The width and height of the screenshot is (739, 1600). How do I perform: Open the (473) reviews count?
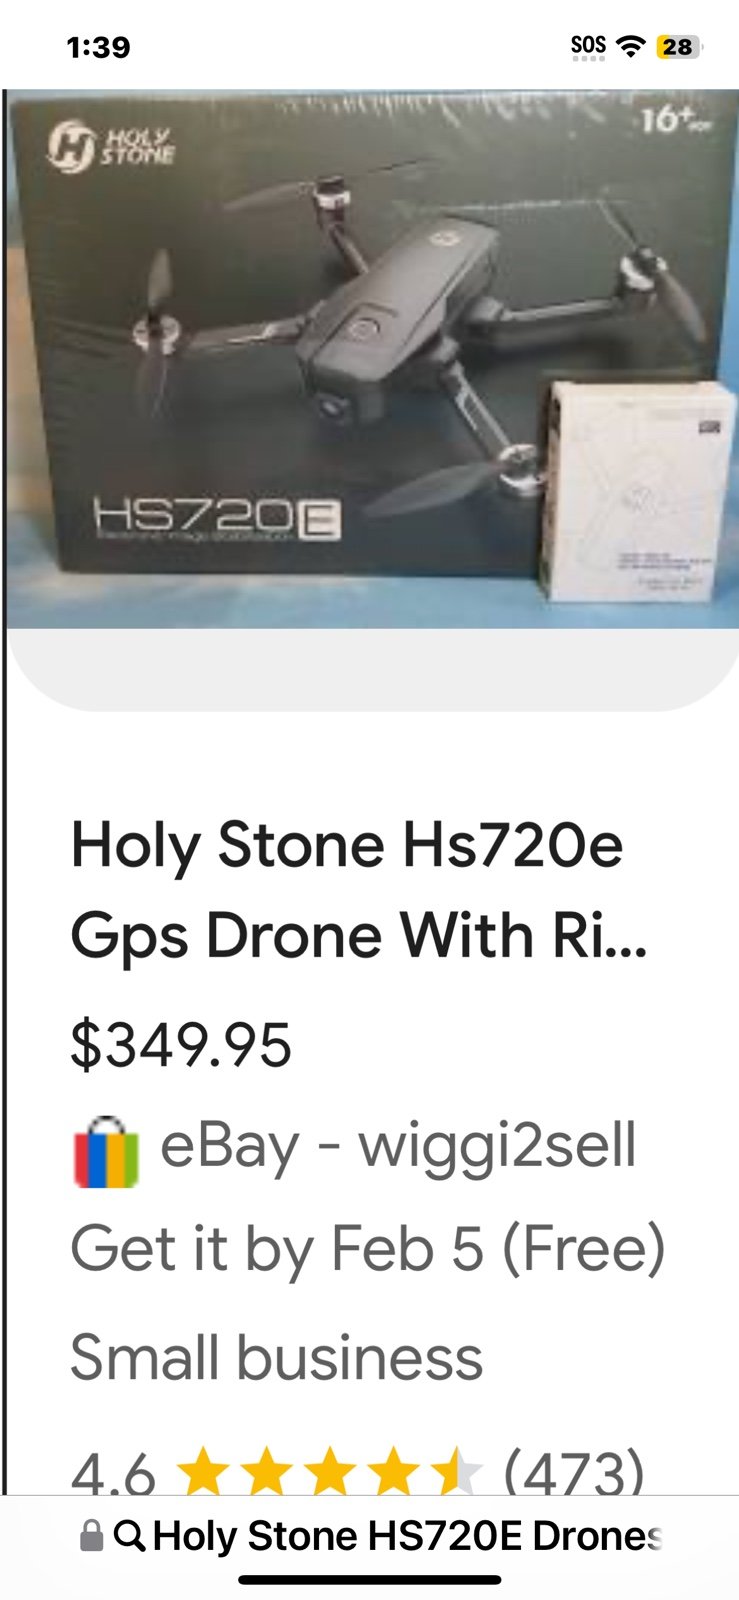(574, 1472)
